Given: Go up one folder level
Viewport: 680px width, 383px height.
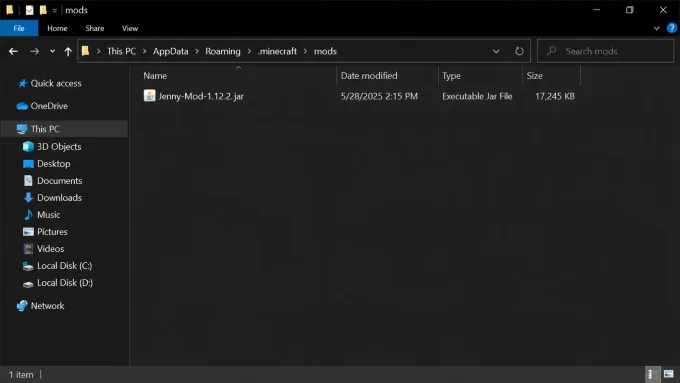Looking at the screenshot, I should pyautogui.click(x=68, y=51).
